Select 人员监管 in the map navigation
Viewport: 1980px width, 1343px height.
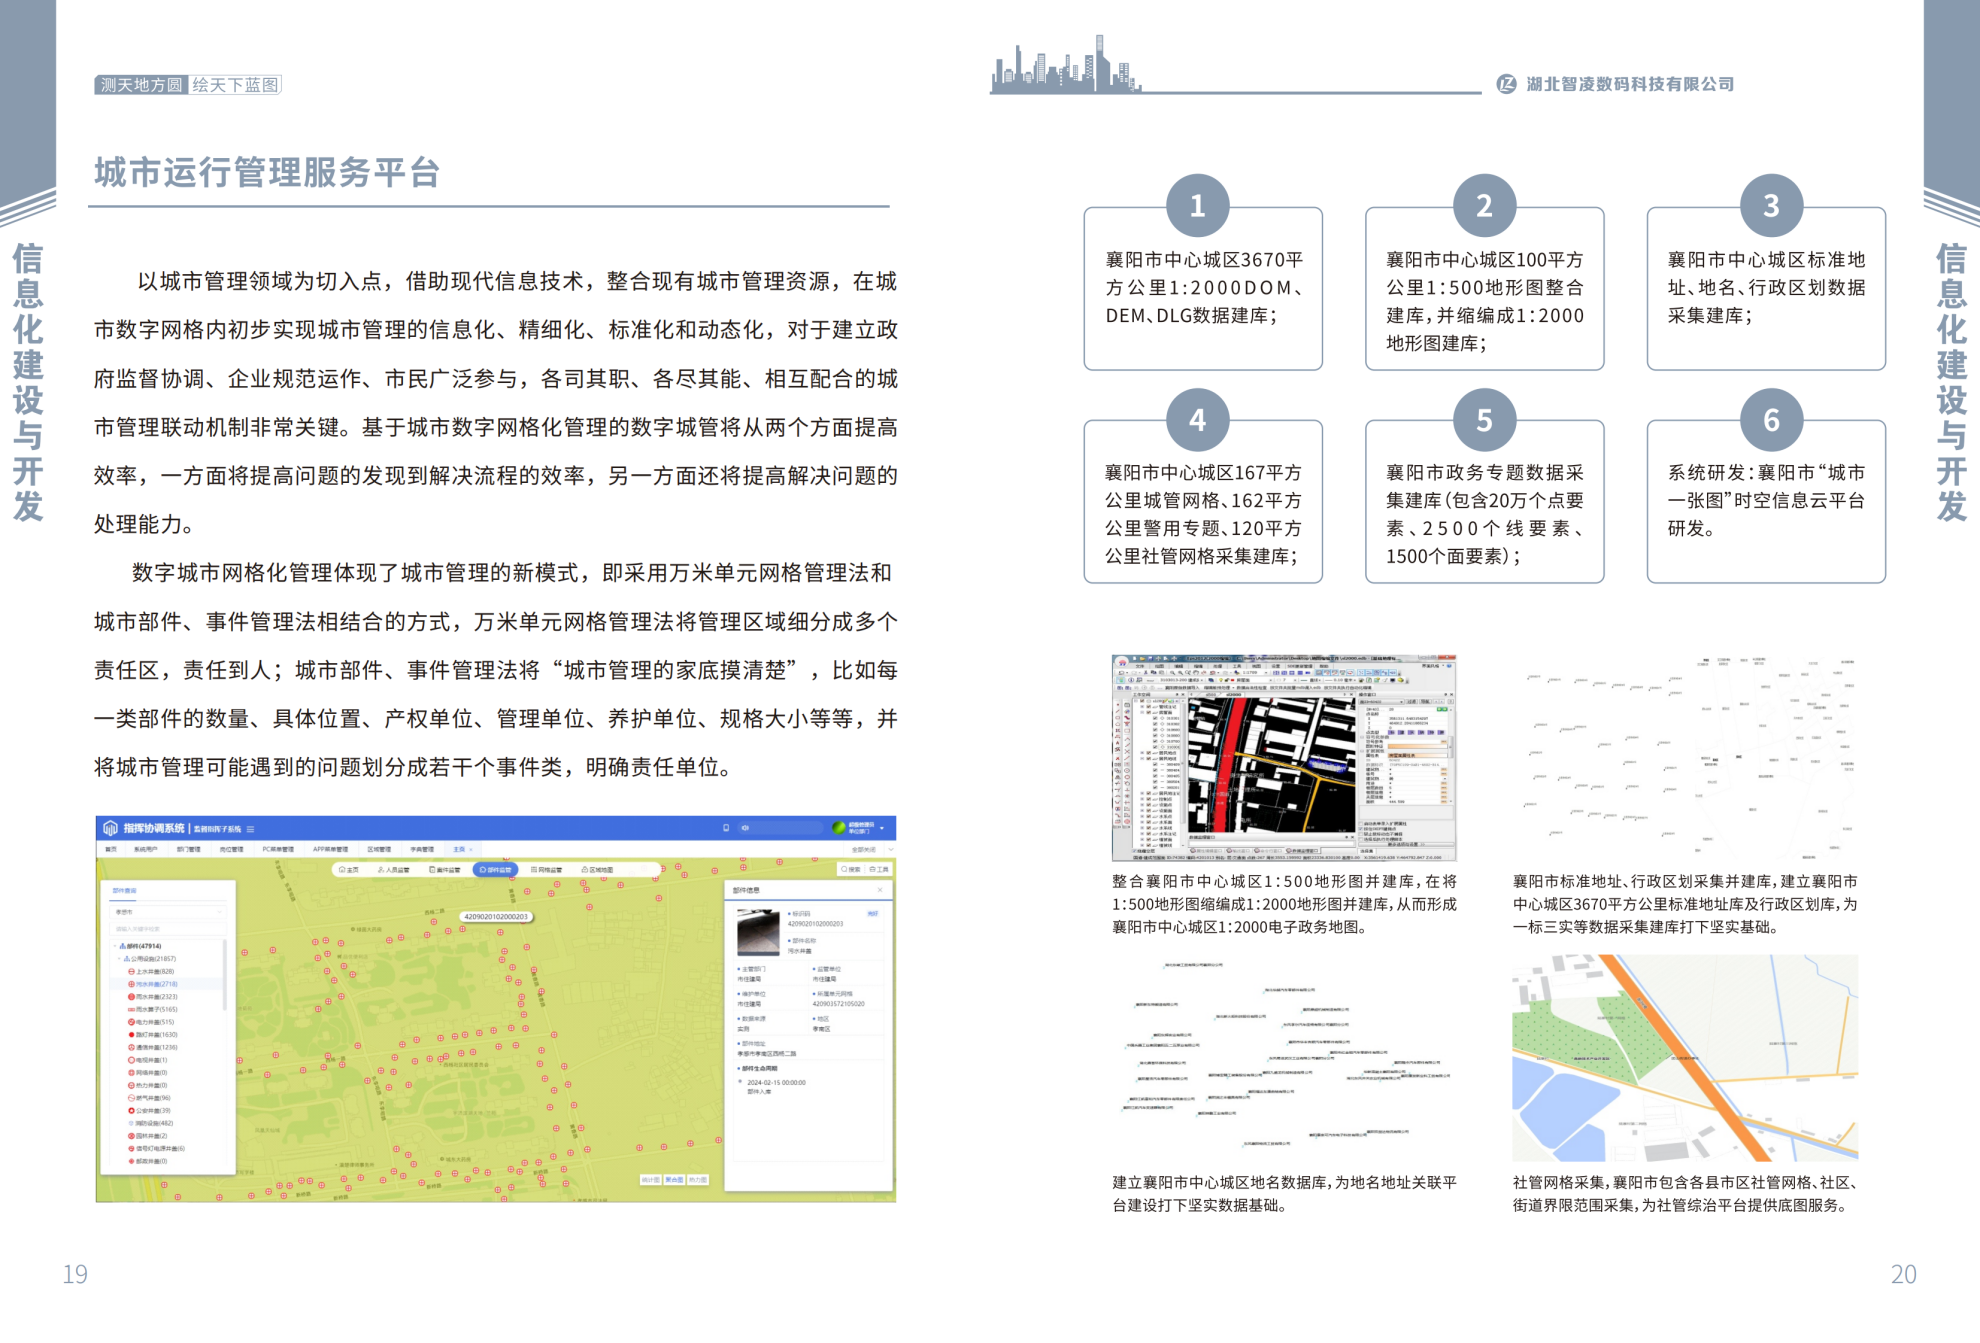pyautogui.click(x=394, y=870)
